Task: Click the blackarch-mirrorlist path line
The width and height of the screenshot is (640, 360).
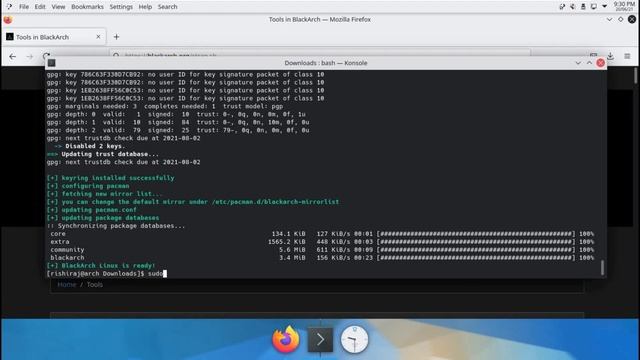Action: point(193,202)
